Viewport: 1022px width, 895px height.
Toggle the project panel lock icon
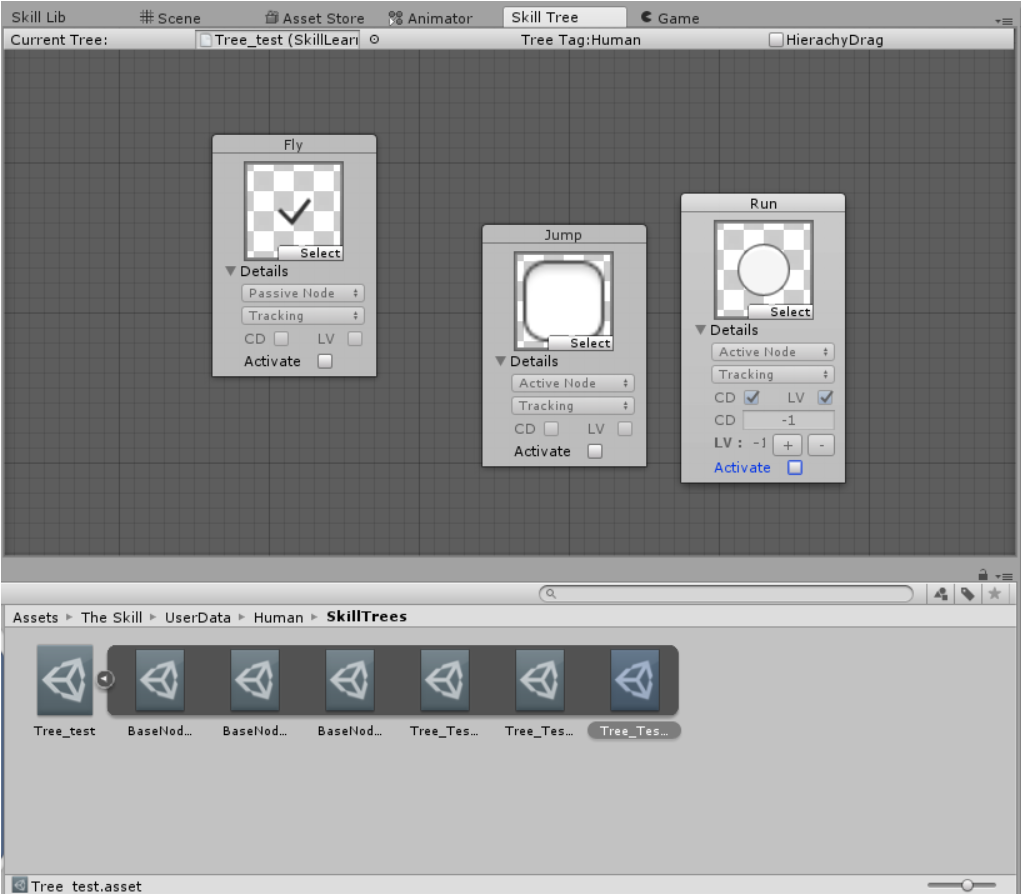pos(983,574)
